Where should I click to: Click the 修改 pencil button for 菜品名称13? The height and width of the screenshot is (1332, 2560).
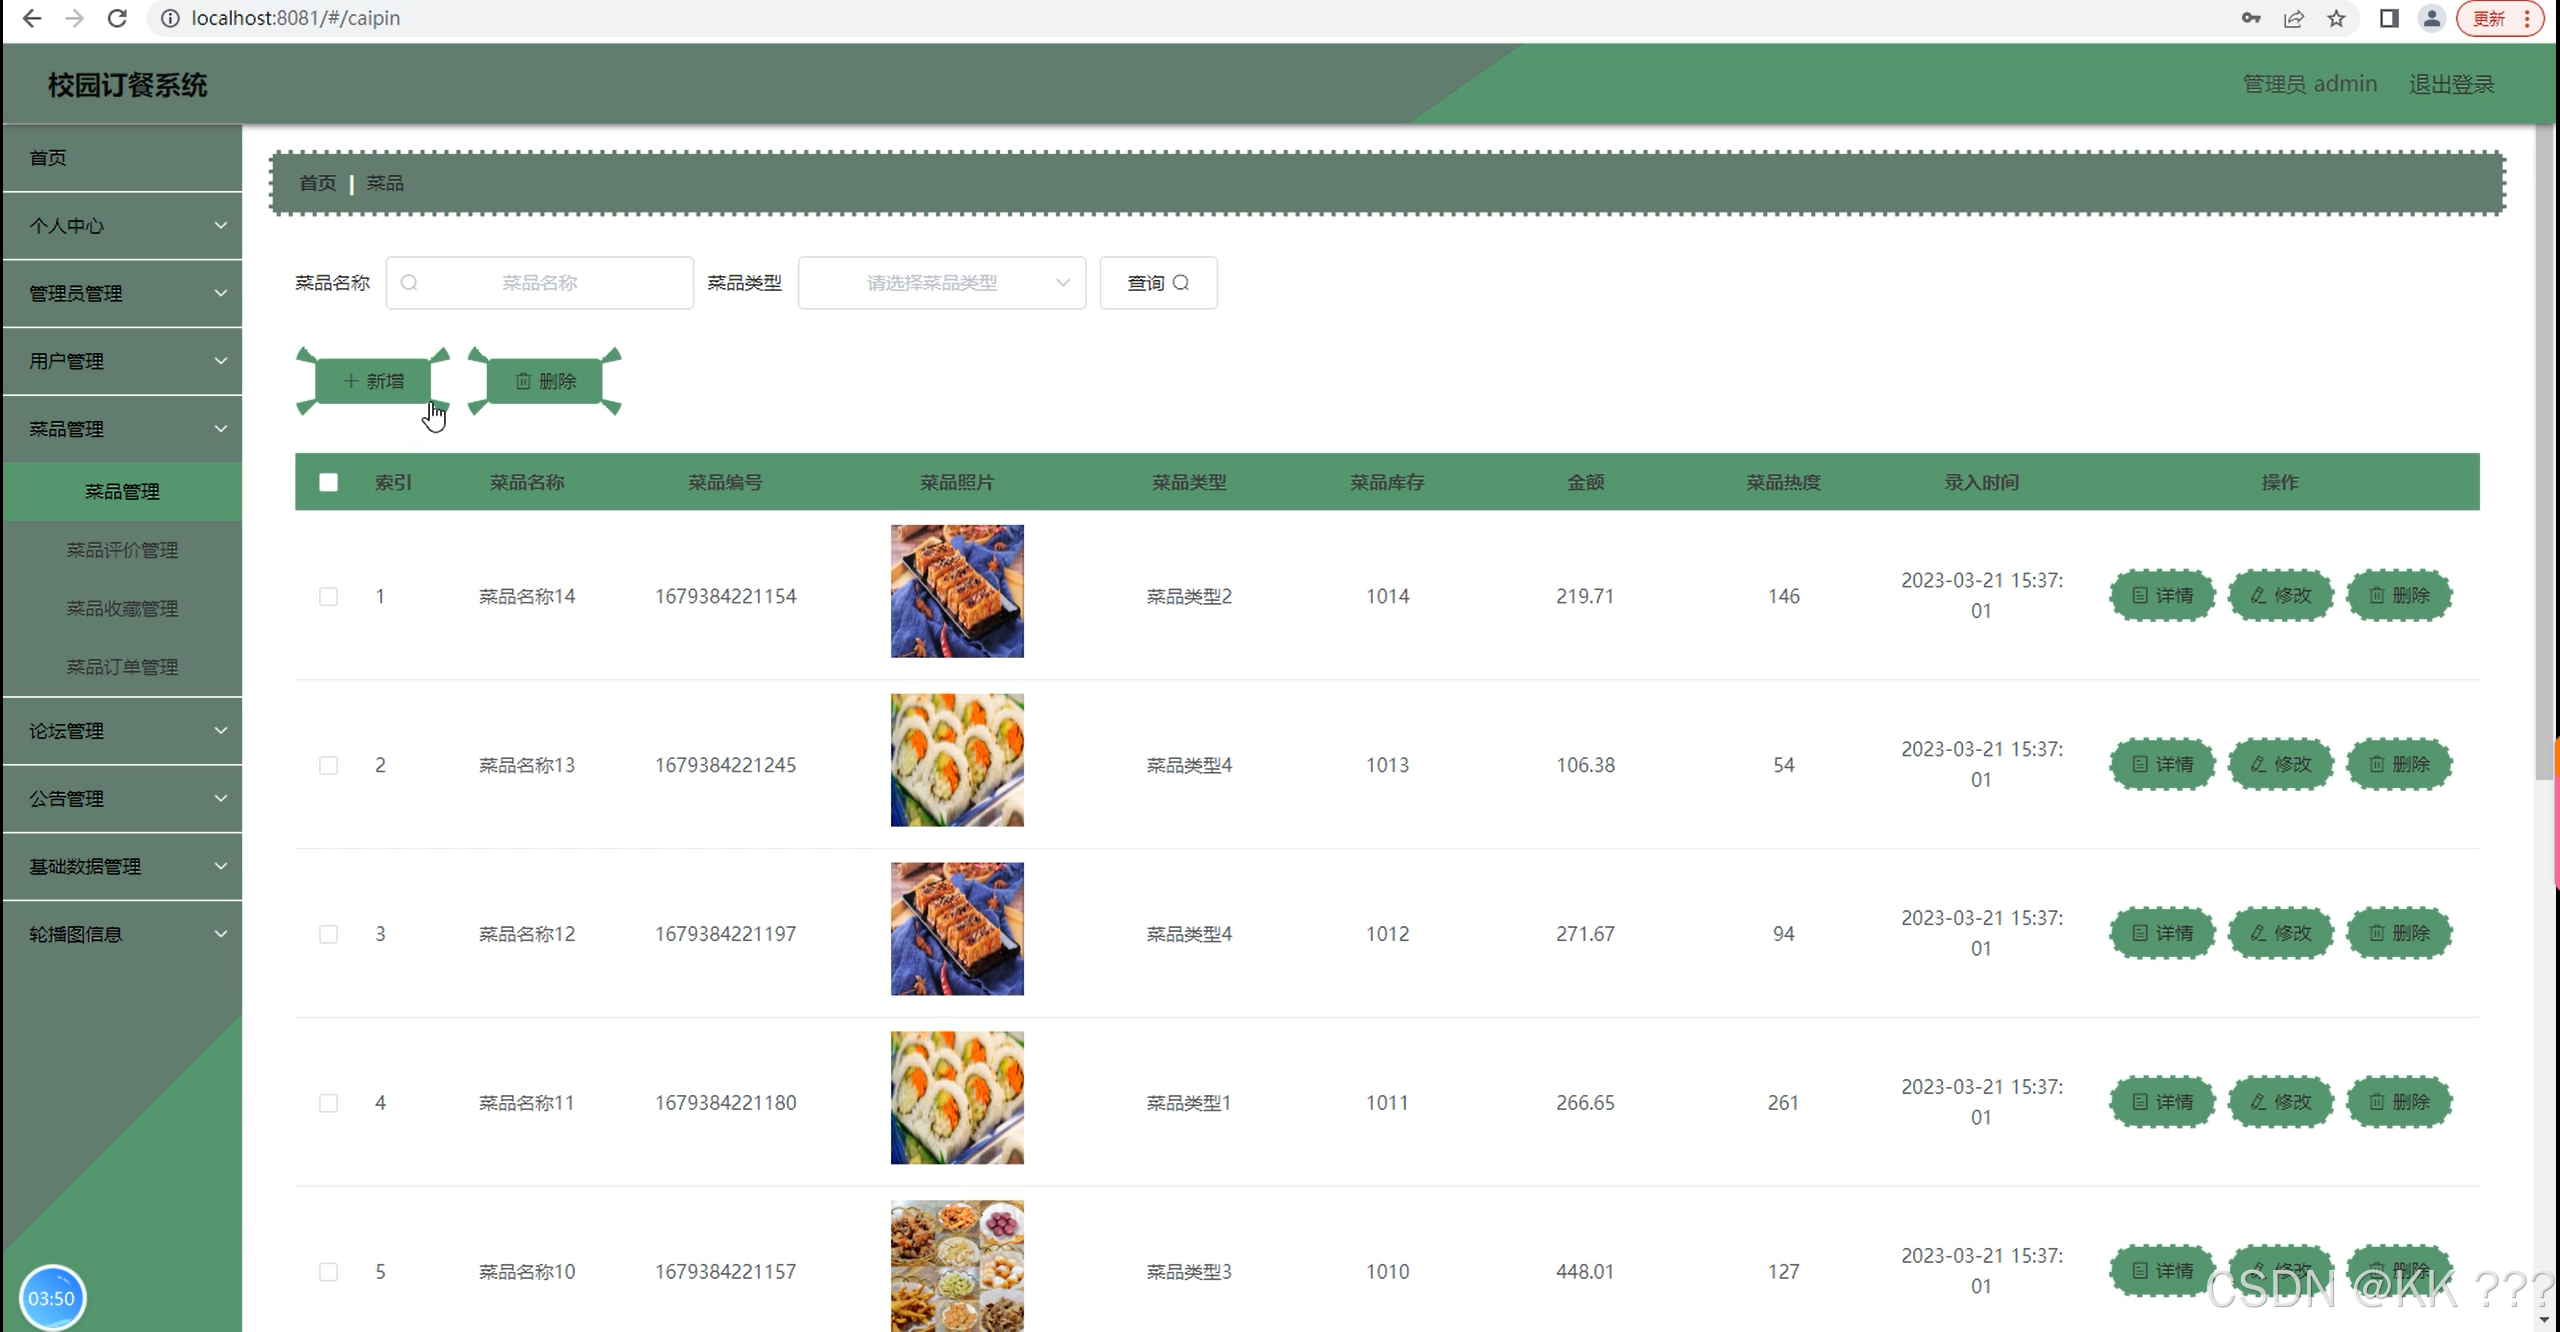coord(2280,765)
